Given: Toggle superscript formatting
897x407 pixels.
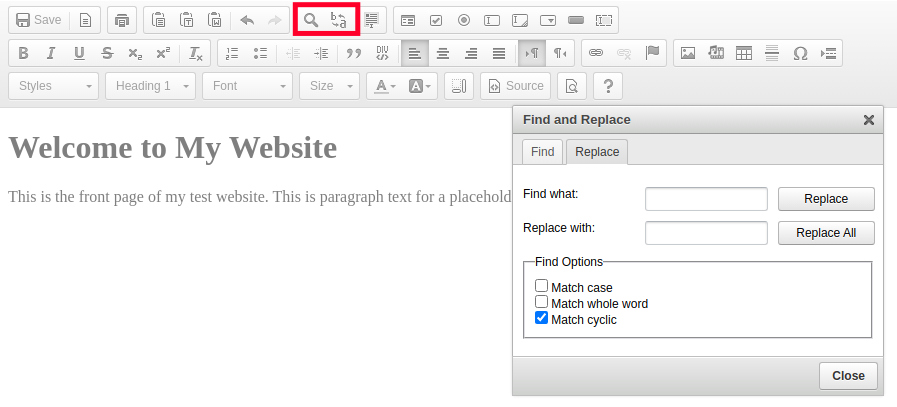Looking at the screenshot, I should point(163,53).
